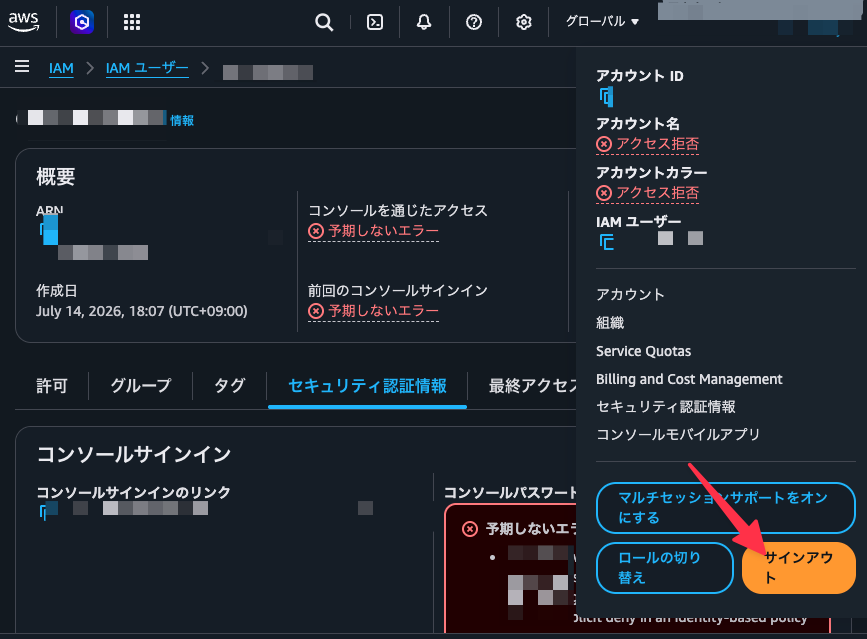
Task: Open the AWS home logo
Action: (24, 22)
